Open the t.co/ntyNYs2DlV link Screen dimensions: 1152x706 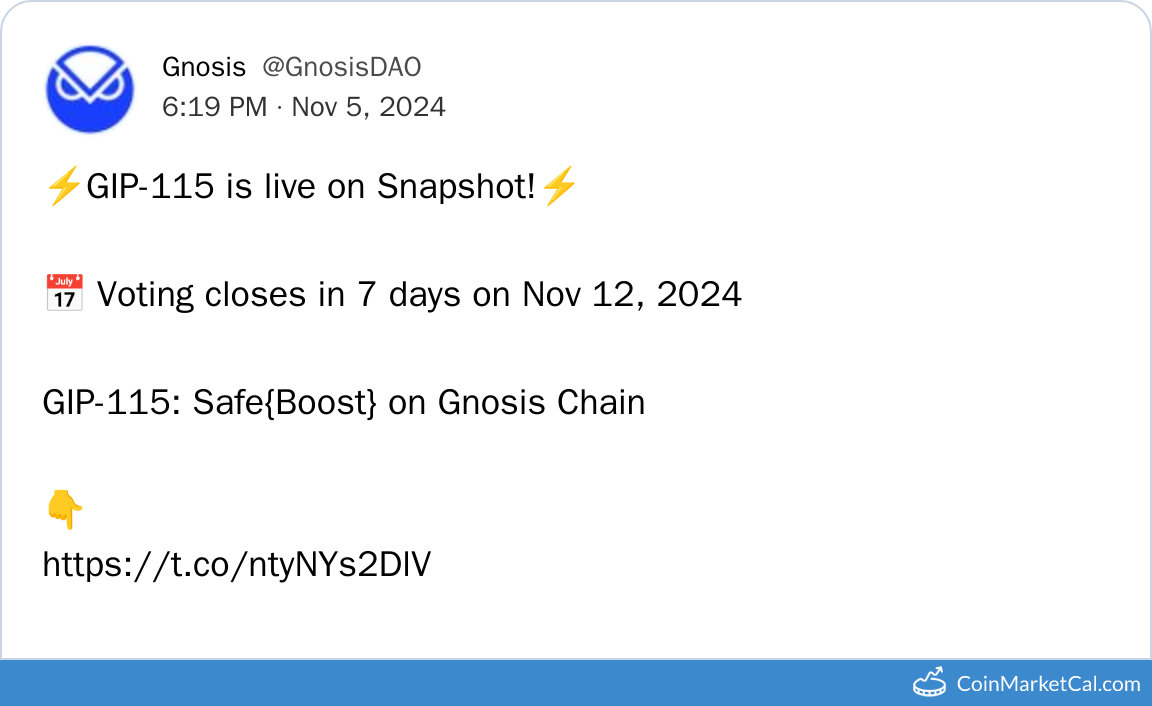coord(237,565)
